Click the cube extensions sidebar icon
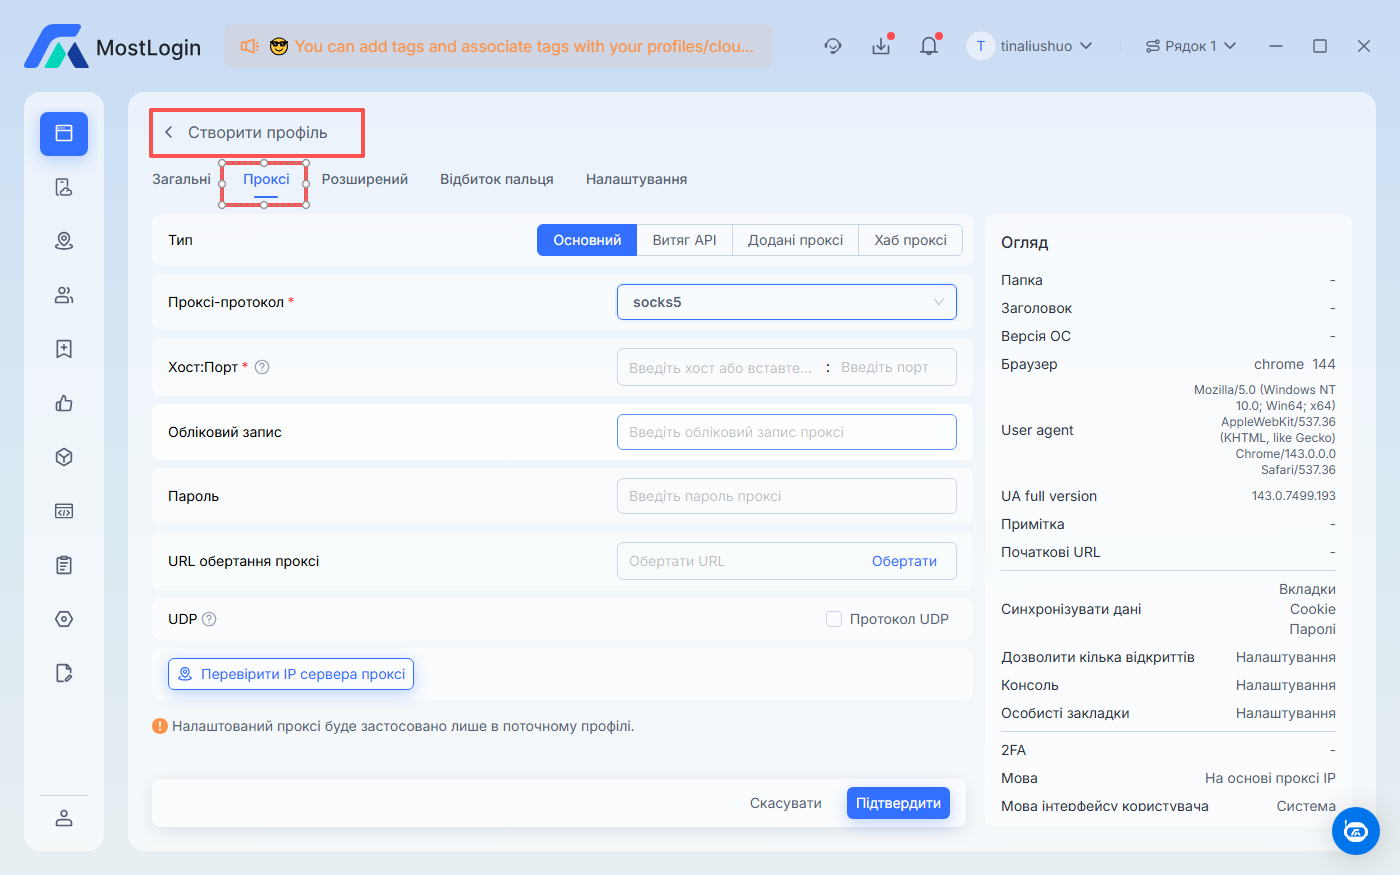Screen dimensions: 1400x875 pos(64,457)
